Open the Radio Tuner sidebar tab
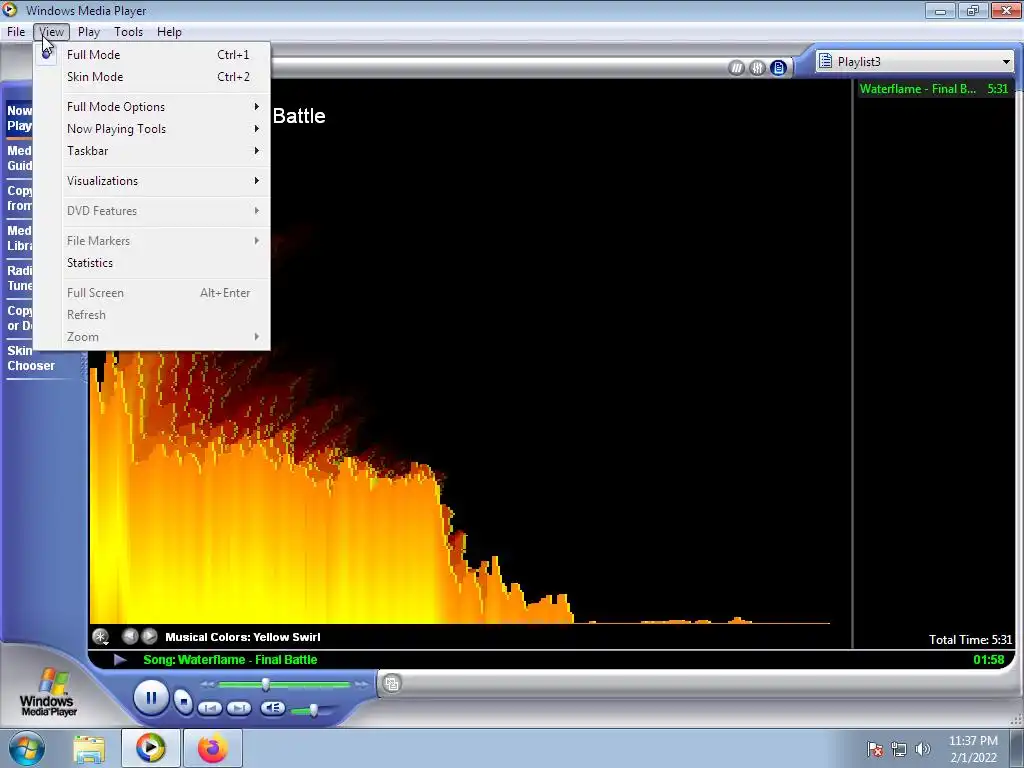Screen dimensions: 1024x768 19,278
